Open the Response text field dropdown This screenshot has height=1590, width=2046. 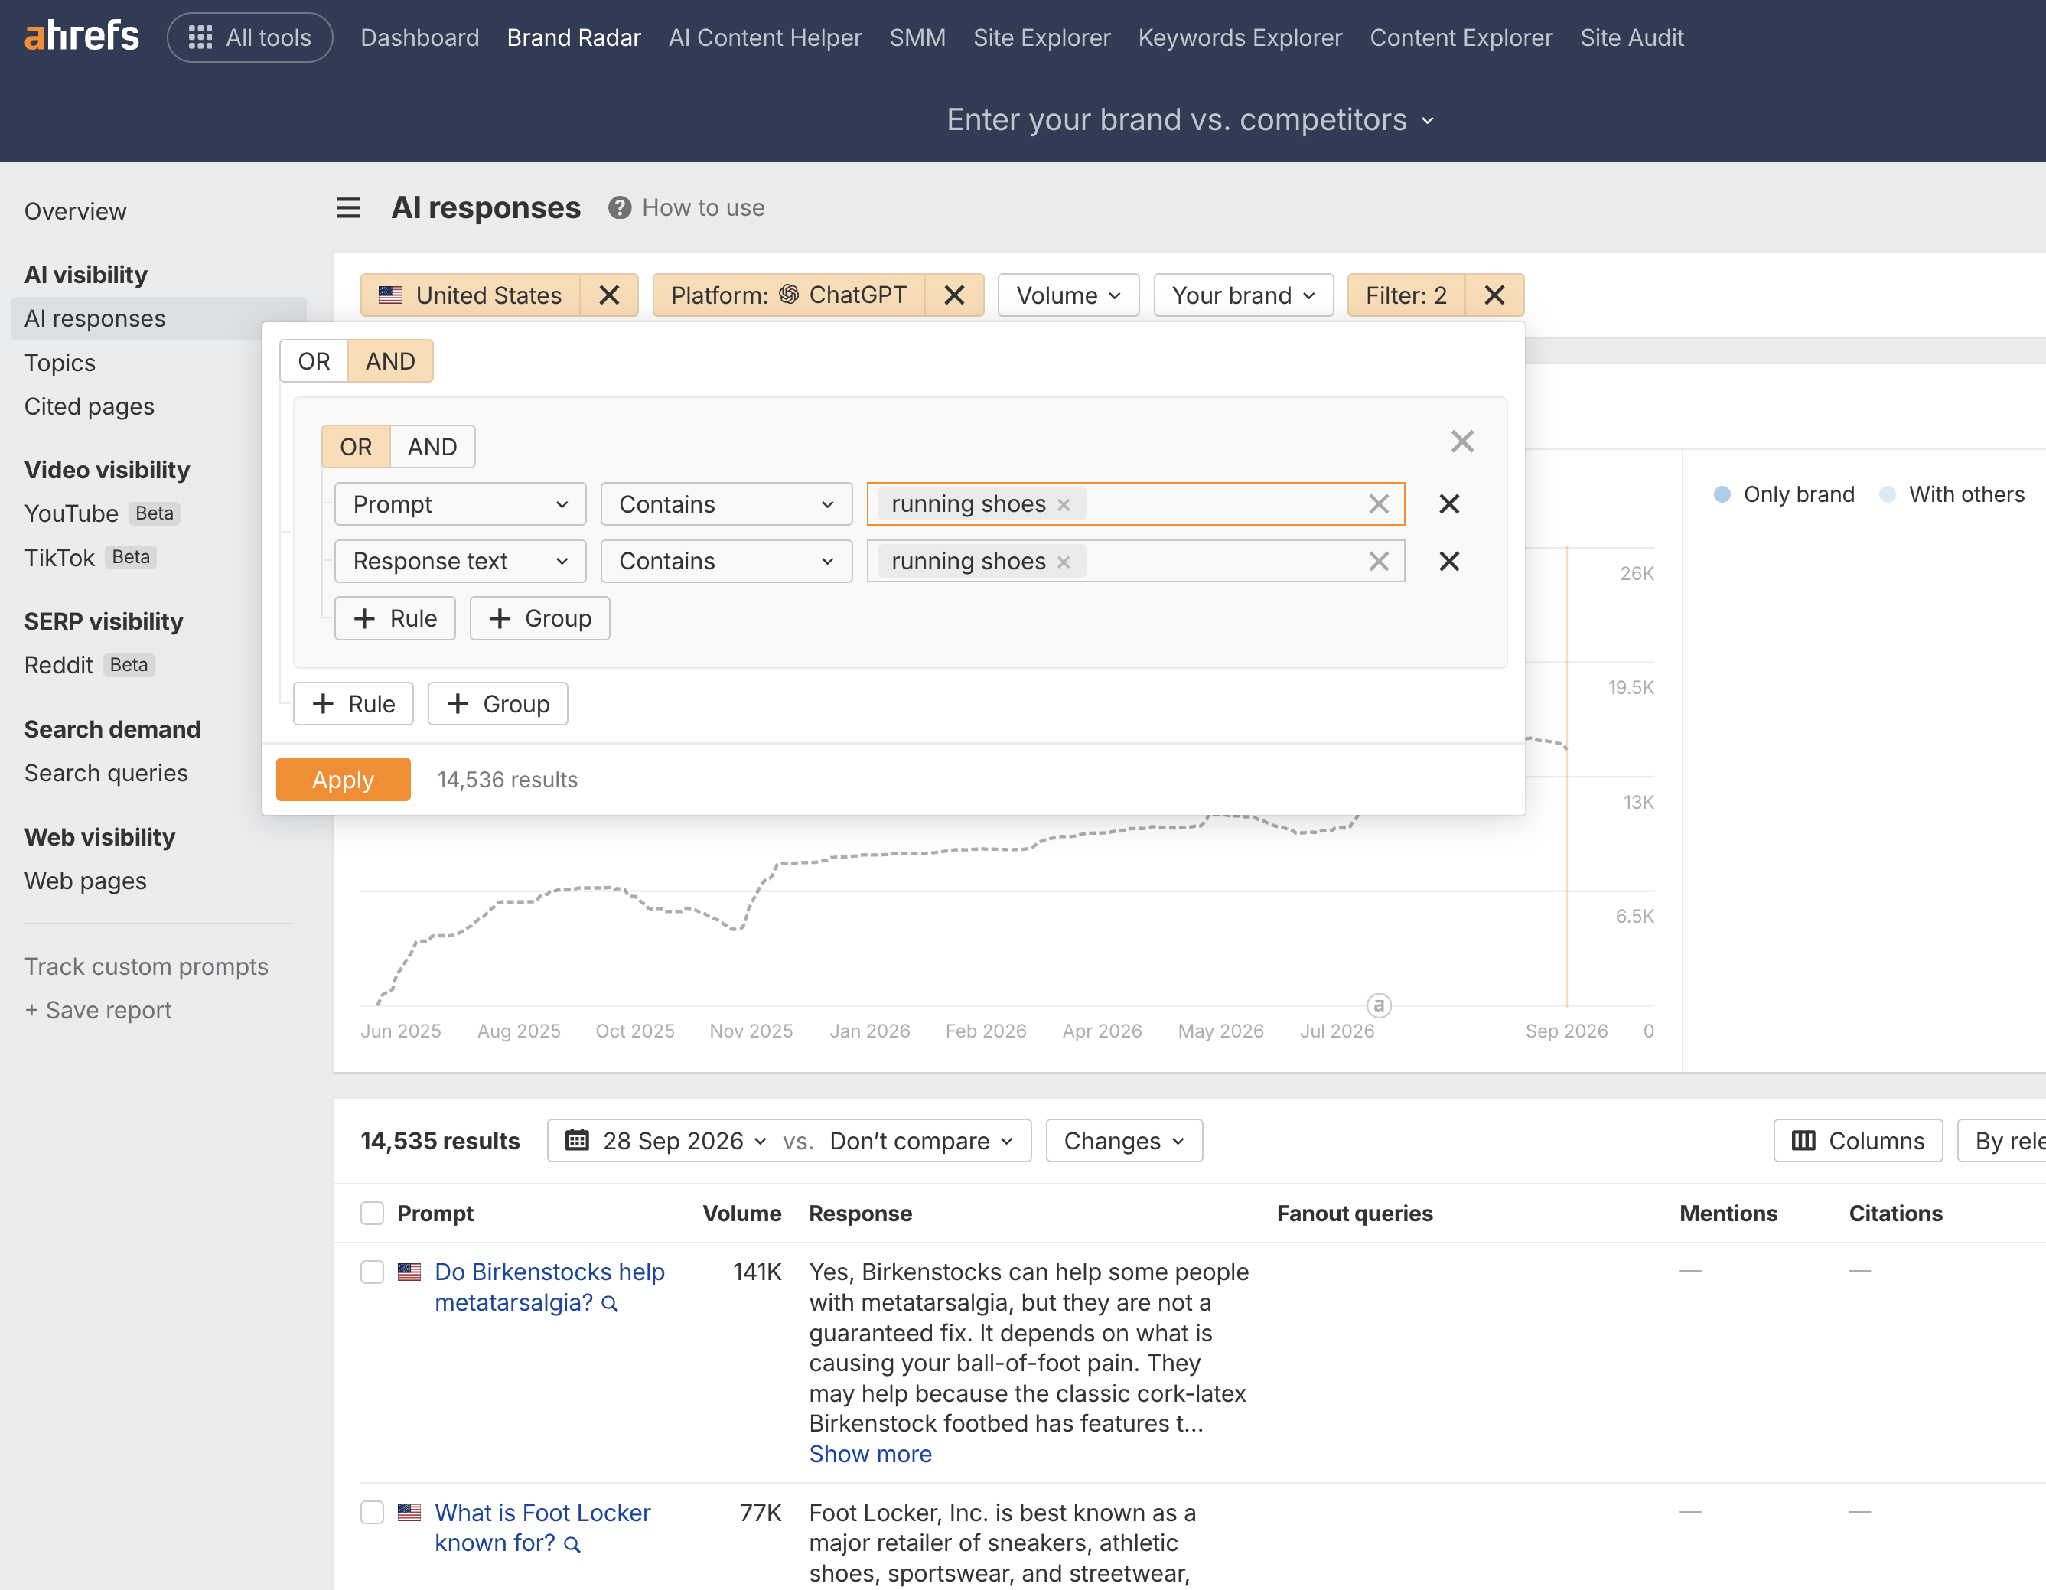click(460, 561)
